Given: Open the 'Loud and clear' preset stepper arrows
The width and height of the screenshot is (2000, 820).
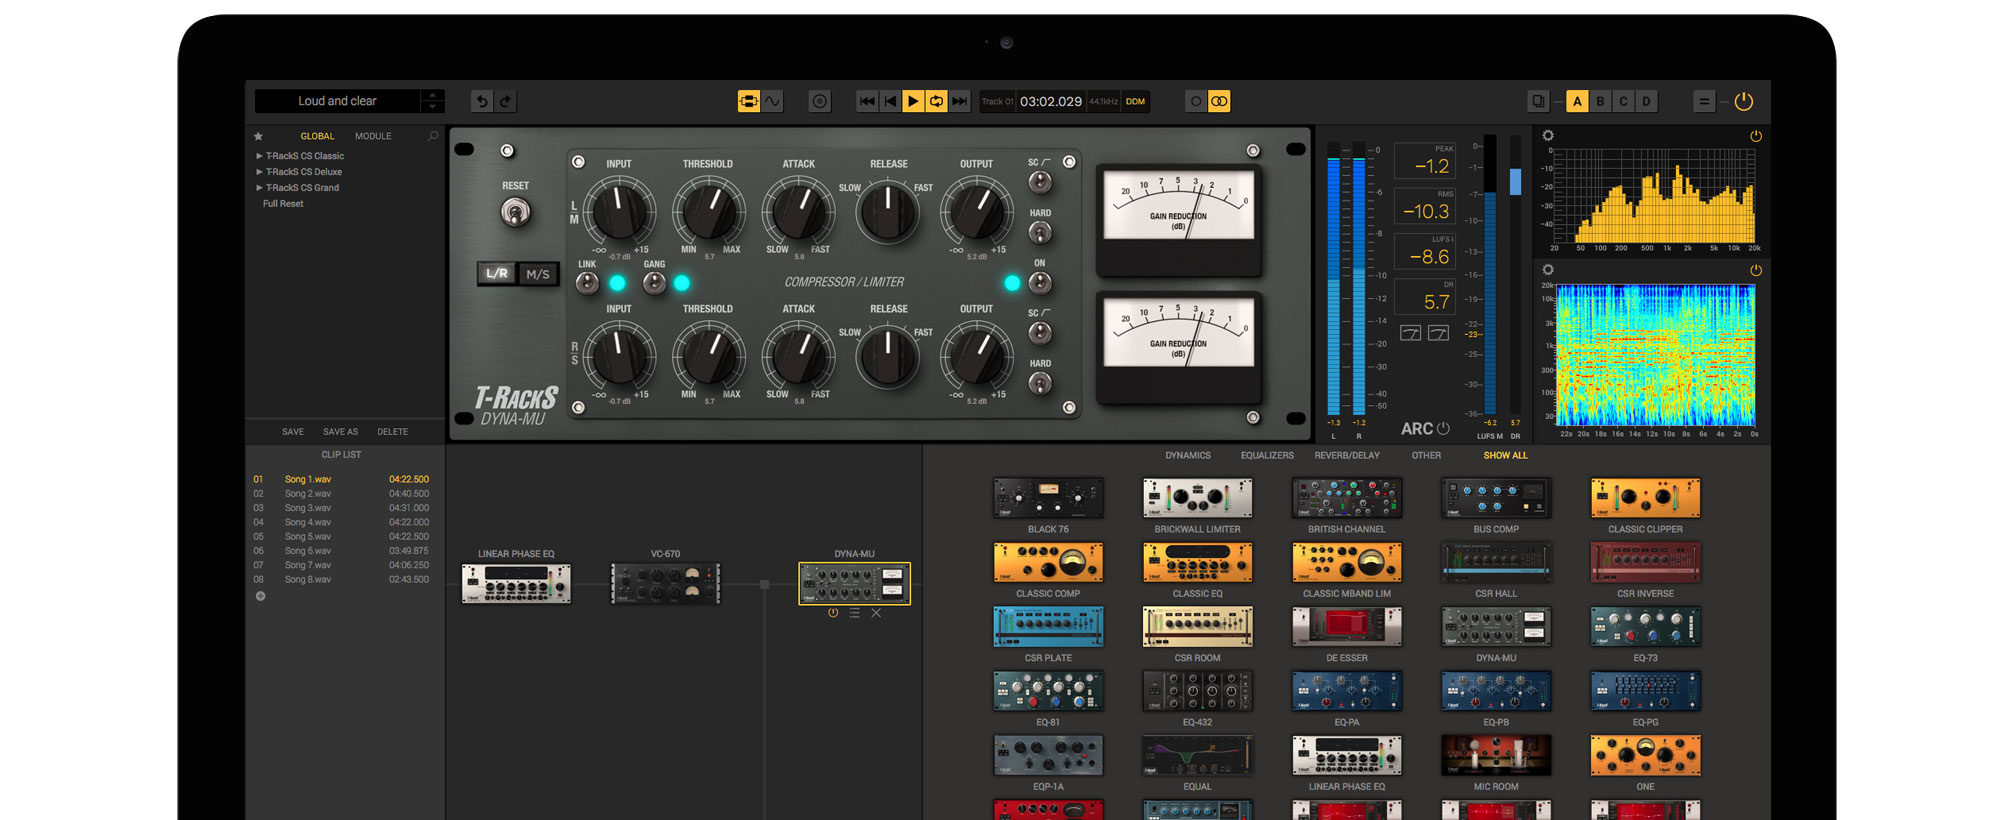Looking at the screenshot, I should coord(432,101).
